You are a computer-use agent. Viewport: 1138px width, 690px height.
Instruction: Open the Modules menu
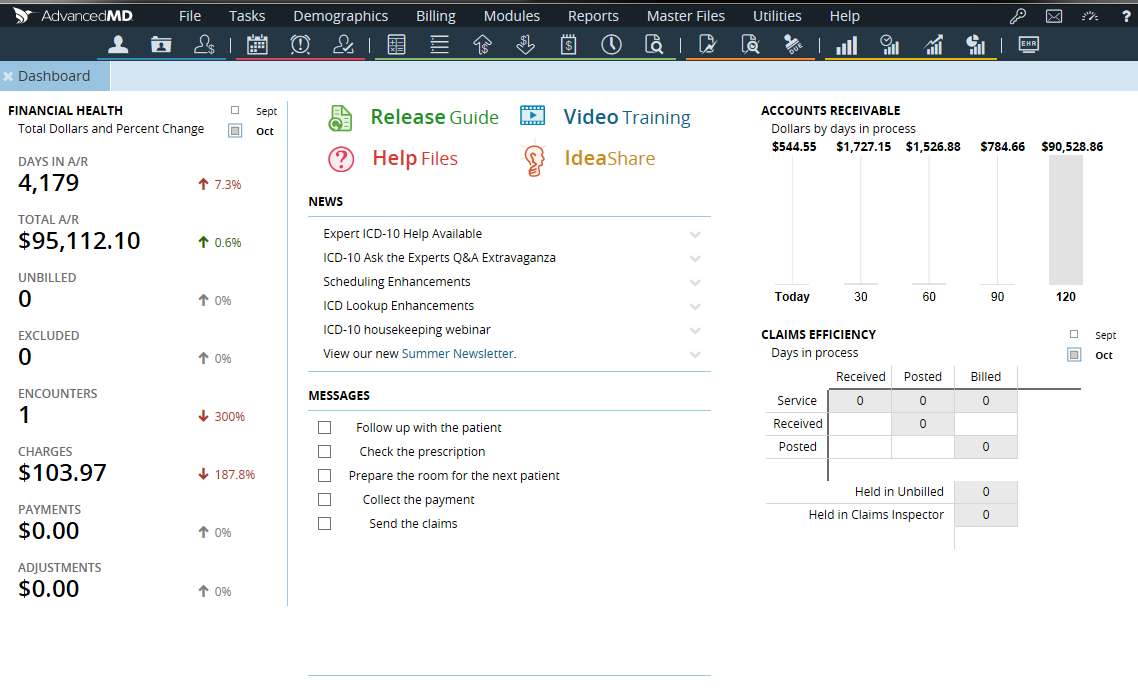click(x=512, y=16)
